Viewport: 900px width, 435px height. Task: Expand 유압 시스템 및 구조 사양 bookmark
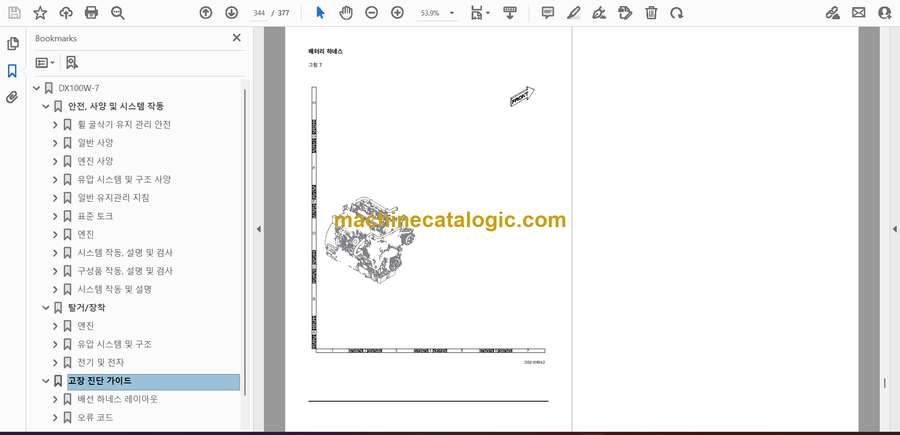(55, 180)
